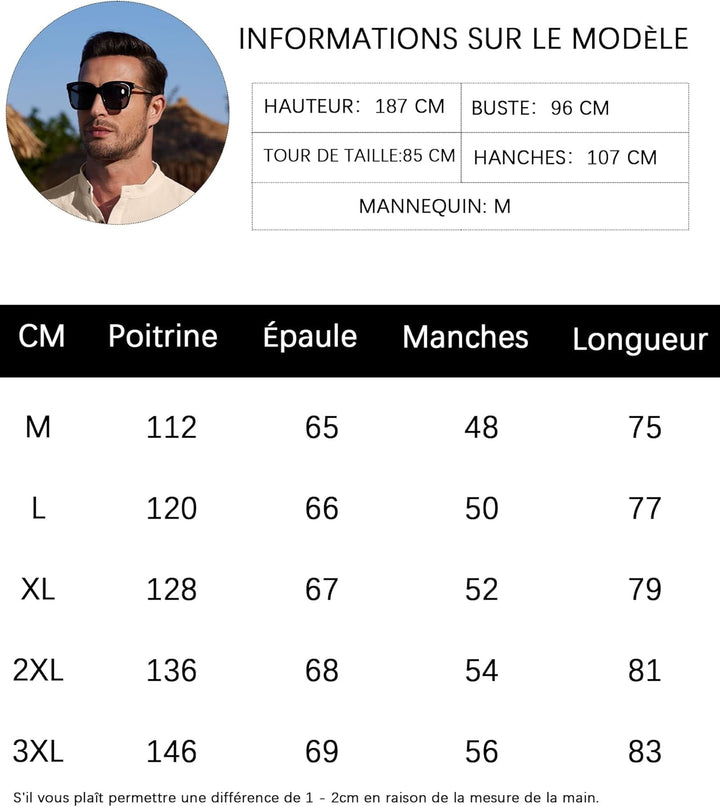Select the XL size row label
Screen dimensions: 720x807
tap(38, 589)
